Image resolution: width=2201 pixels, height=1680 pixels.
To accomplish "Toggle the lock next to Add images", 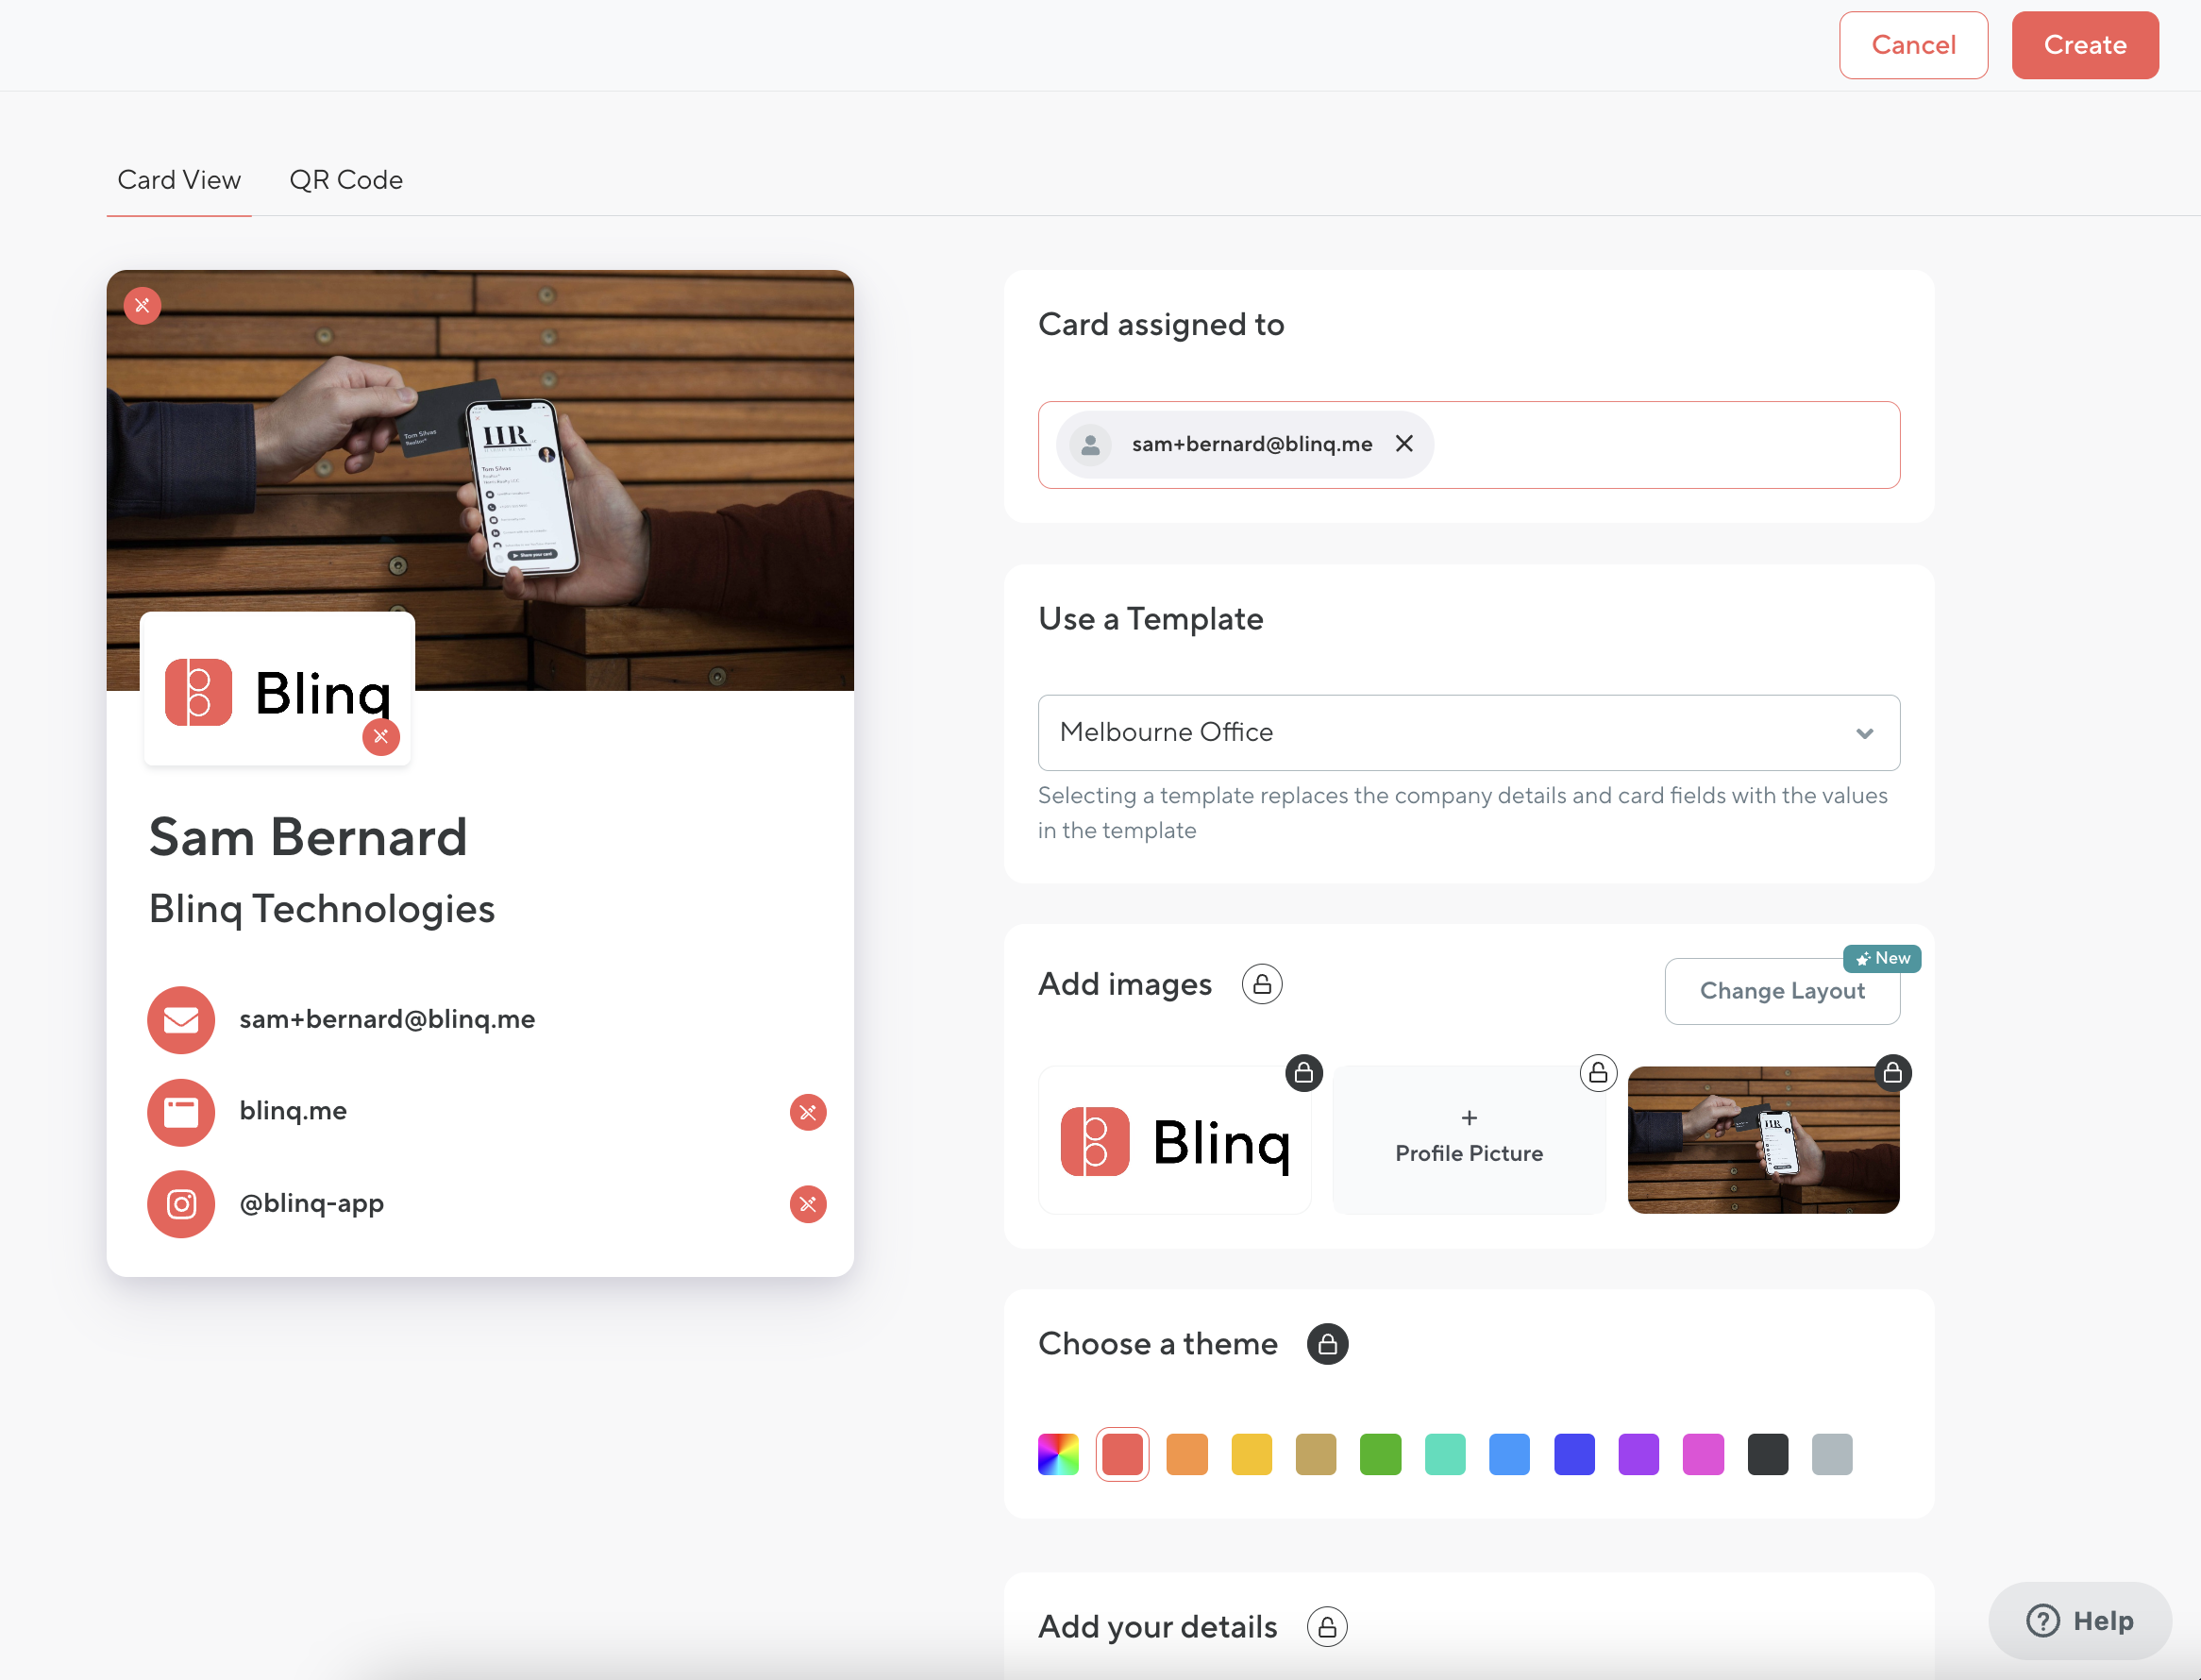I will click(x=1262, y=984).
